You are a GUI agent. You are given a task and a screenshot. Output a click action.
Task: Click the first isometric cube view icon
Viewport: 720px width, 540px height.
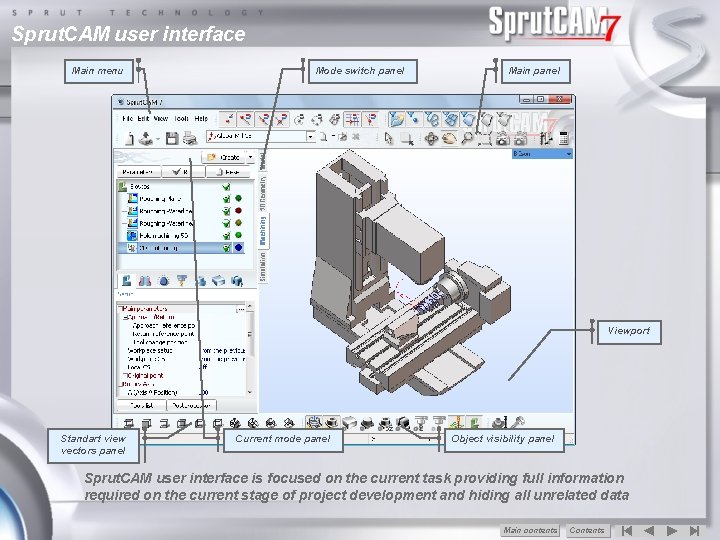click(x=235, y=422)
